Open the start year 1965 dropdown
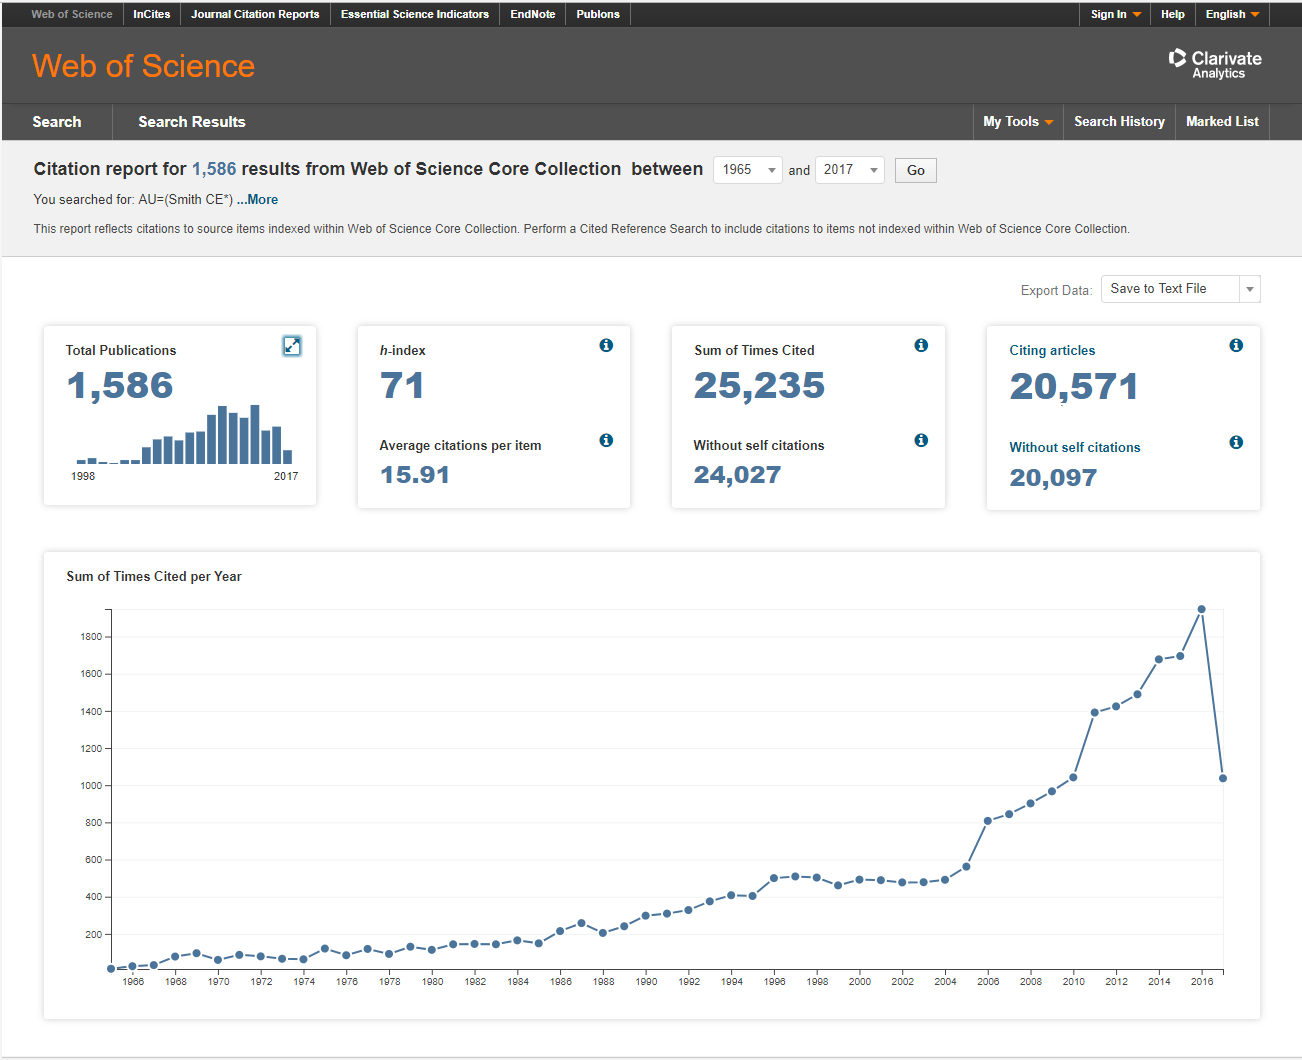Image resolution: width=1302 pixels, height=1060 pixels. point(748,170)
